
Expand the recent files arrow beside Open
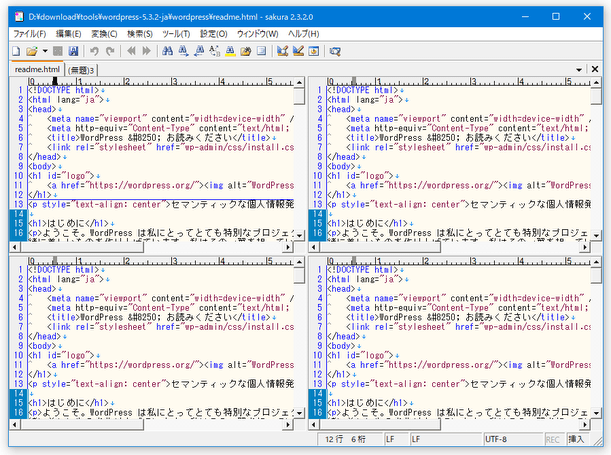pos(45,51)
